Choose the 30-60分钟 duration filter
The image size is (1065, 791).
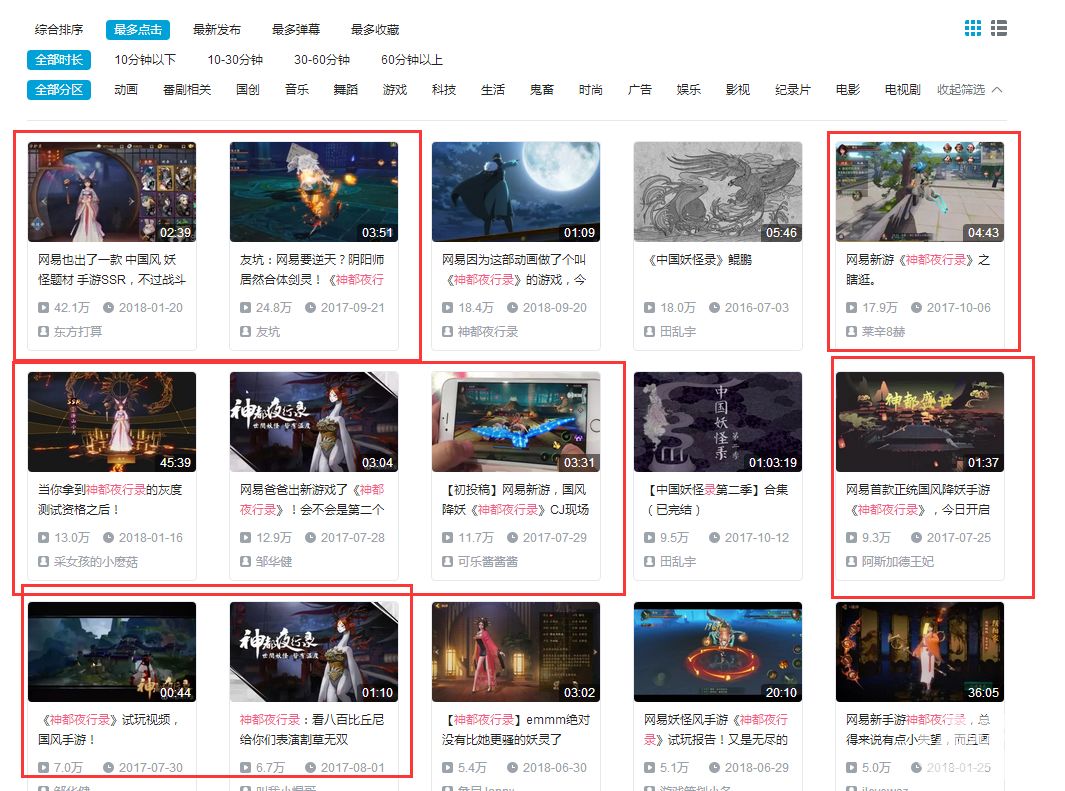pos(322,60)
